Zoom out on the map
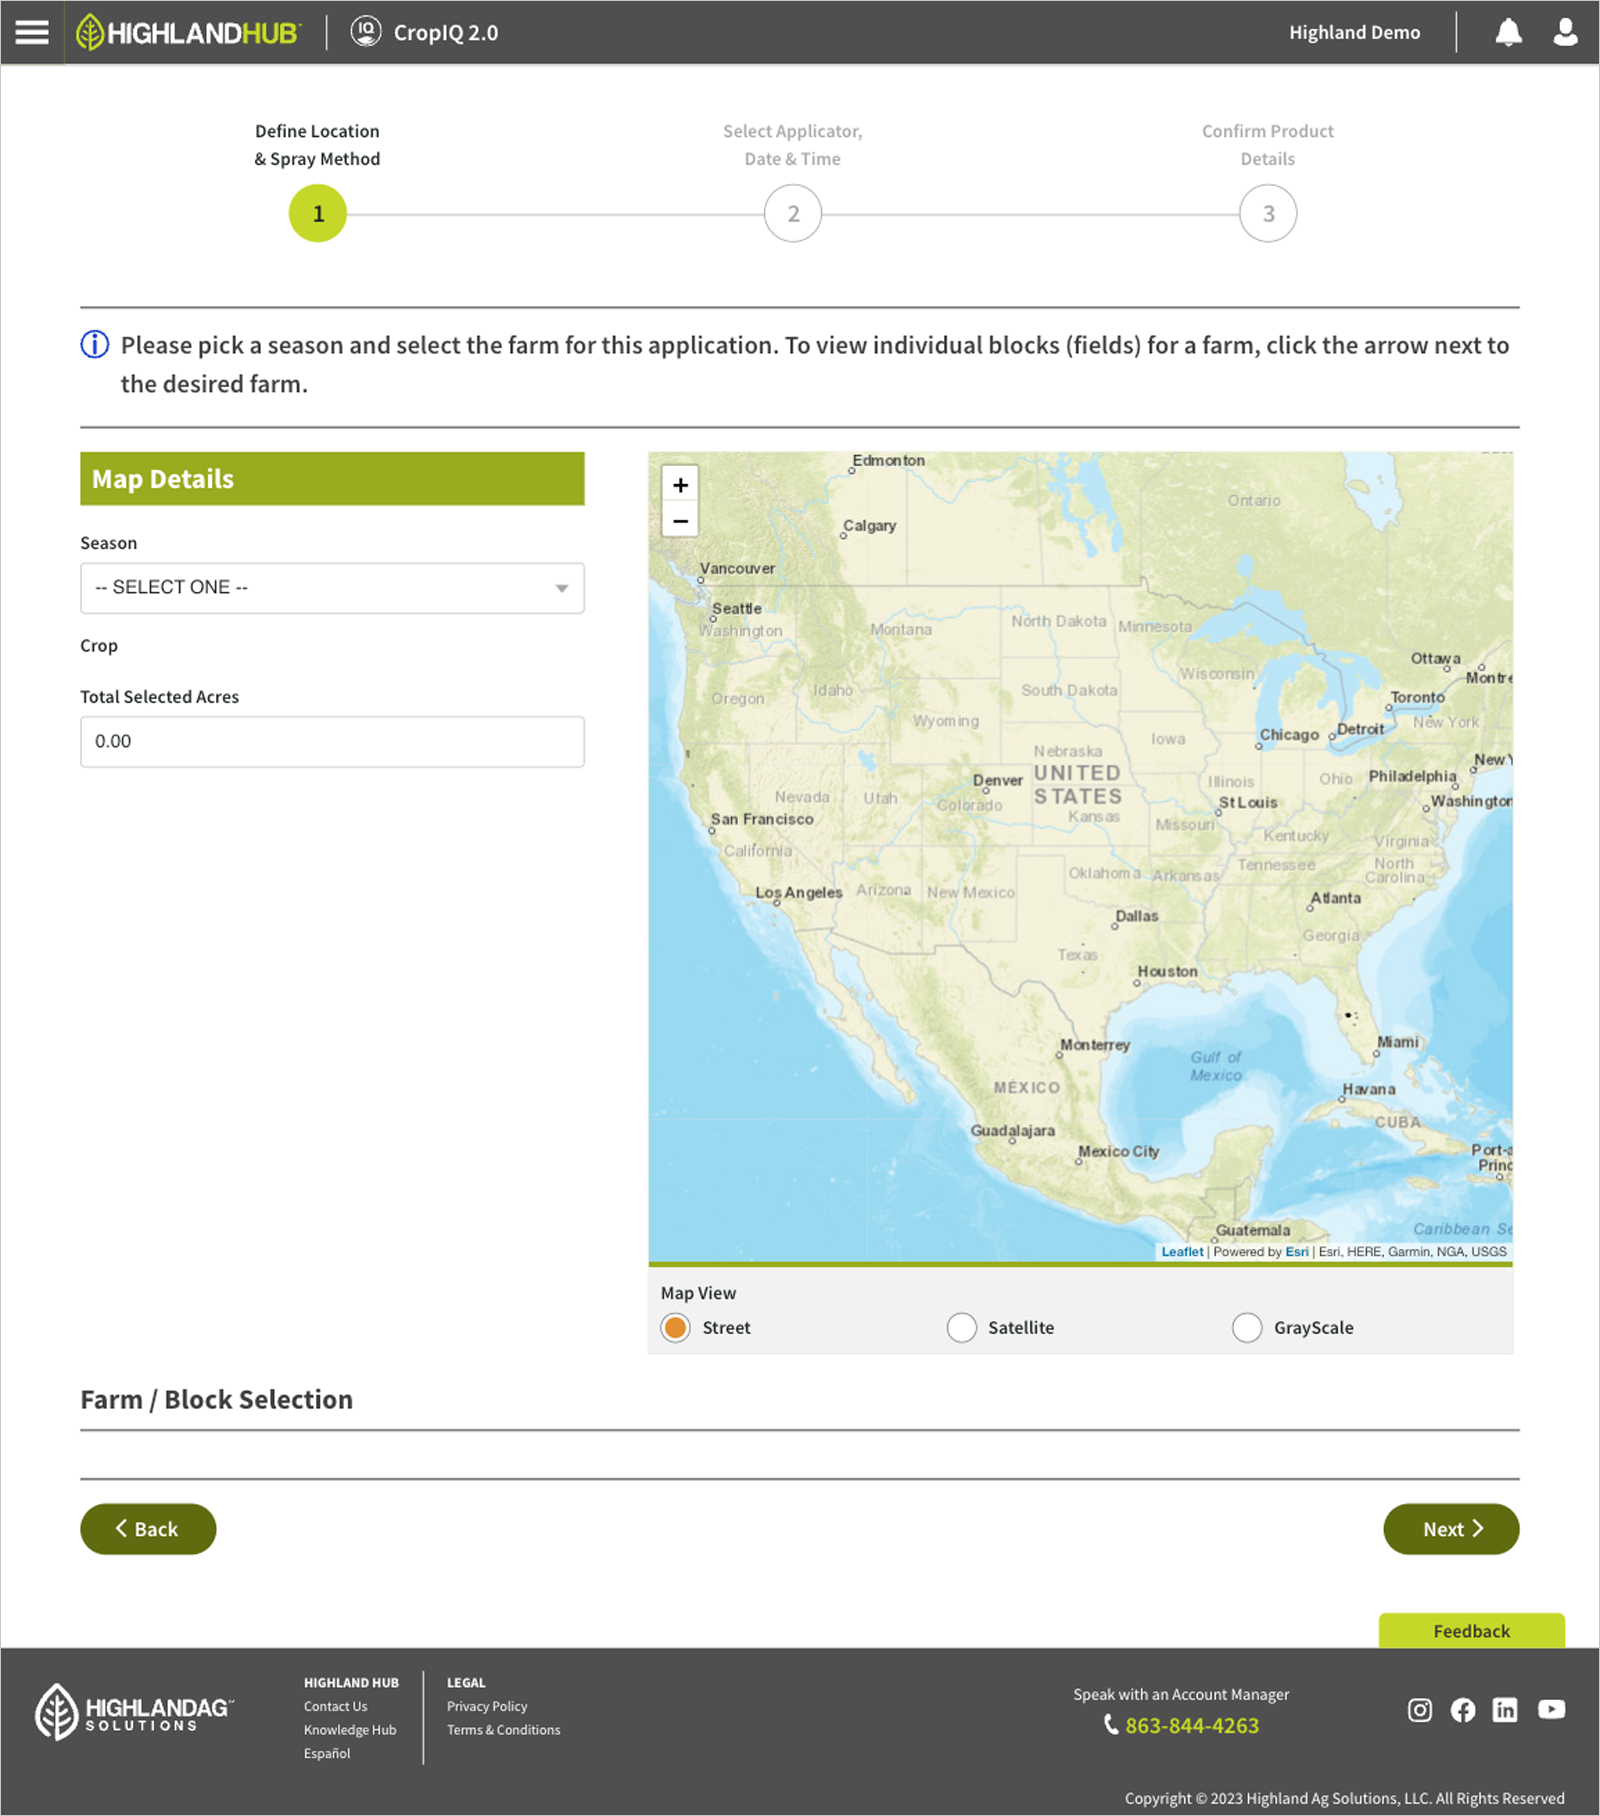The image size is (1600, 1816). [x=680, y=521]
